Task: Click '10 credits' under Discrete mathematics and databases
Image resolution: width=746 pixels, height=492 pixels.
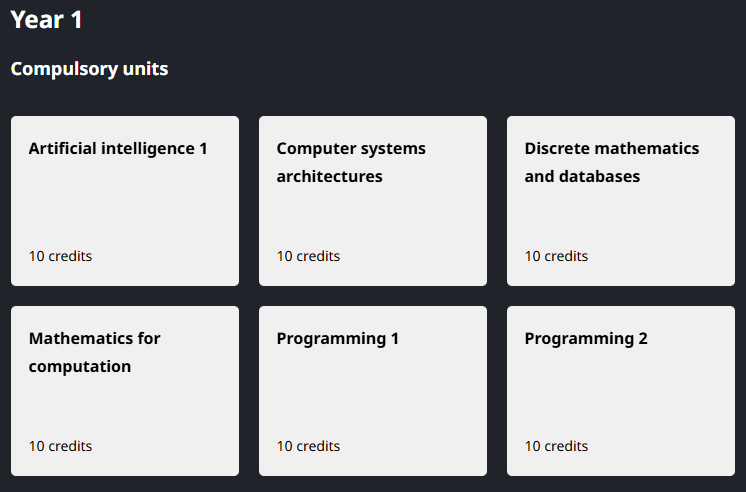Action: 556,256
